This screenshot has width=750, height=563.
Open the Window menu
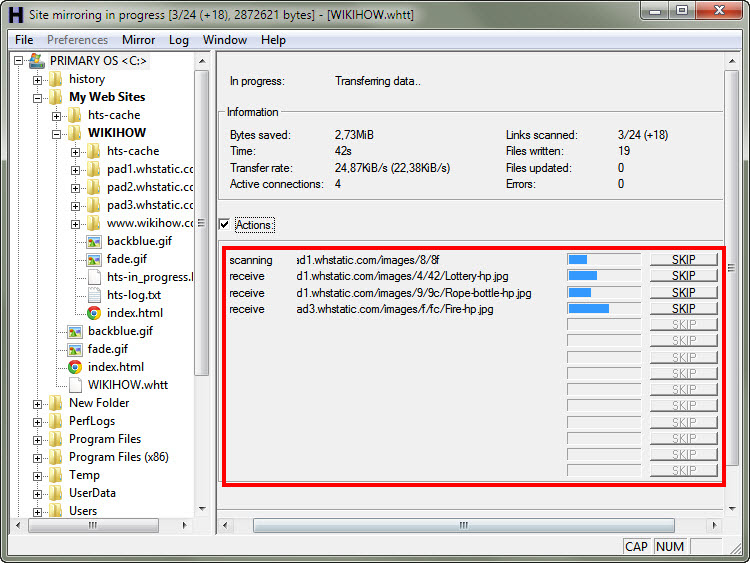point(225,40)
